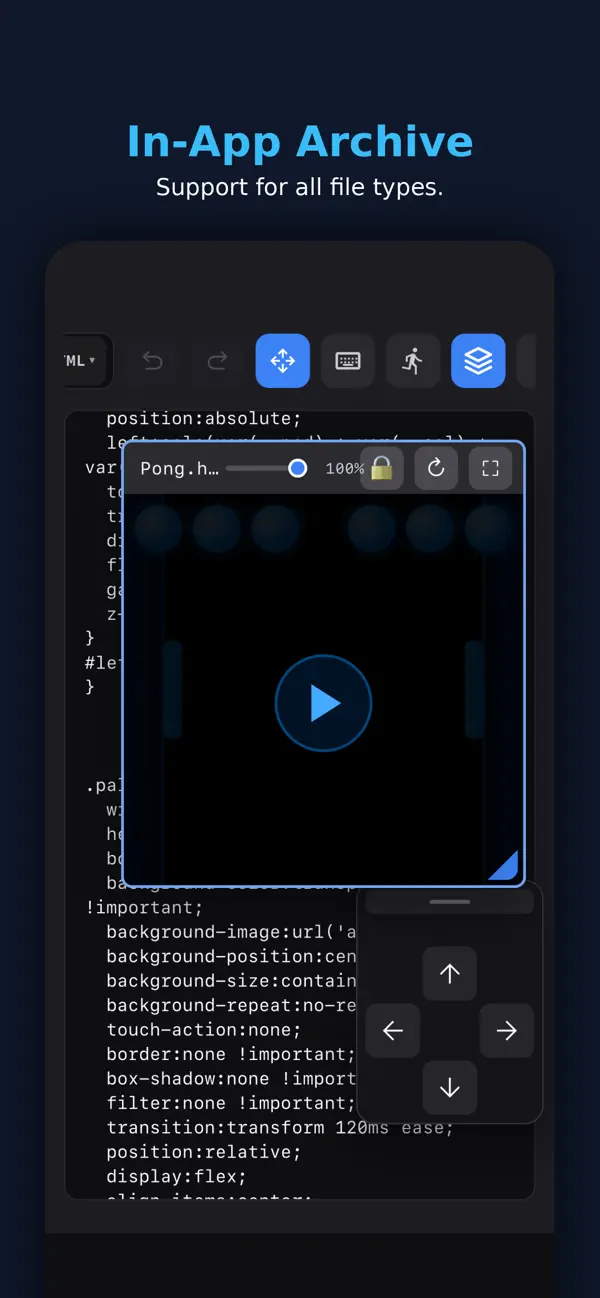Click the Pong.h… preview title

(x=179, y=468)
